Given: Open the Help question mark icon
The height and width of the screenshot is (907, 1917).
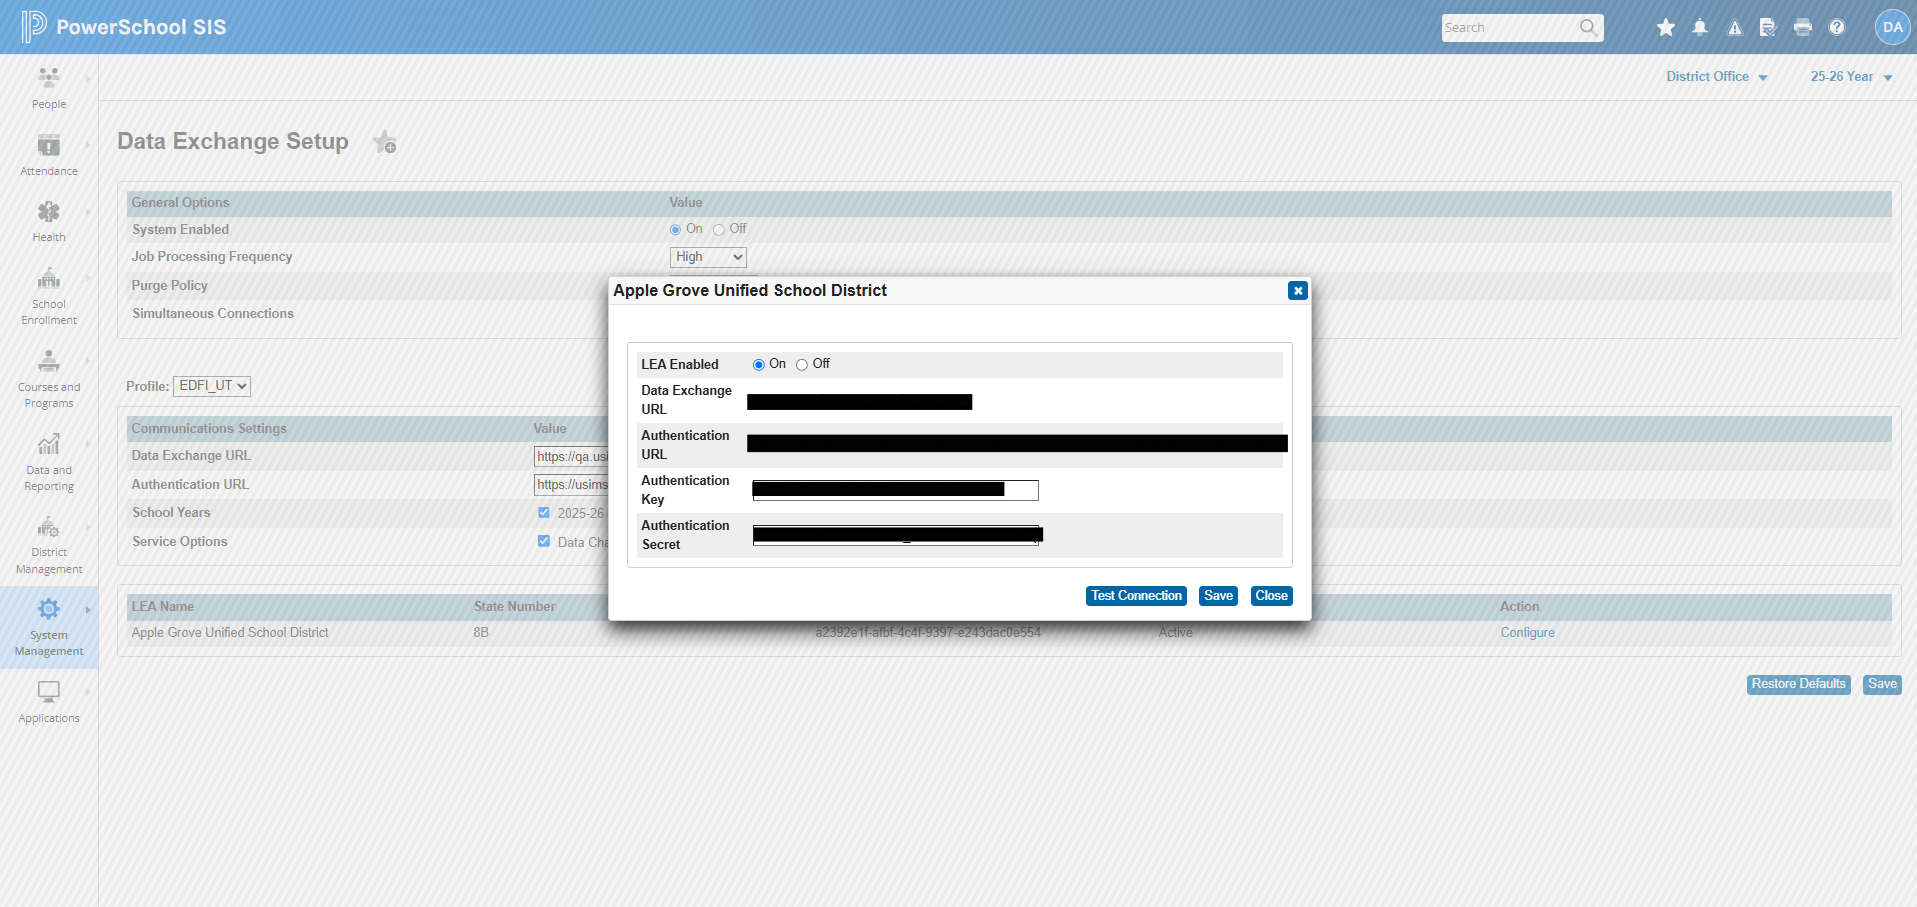Looking at the screenshot, I should pos(1837,27).
